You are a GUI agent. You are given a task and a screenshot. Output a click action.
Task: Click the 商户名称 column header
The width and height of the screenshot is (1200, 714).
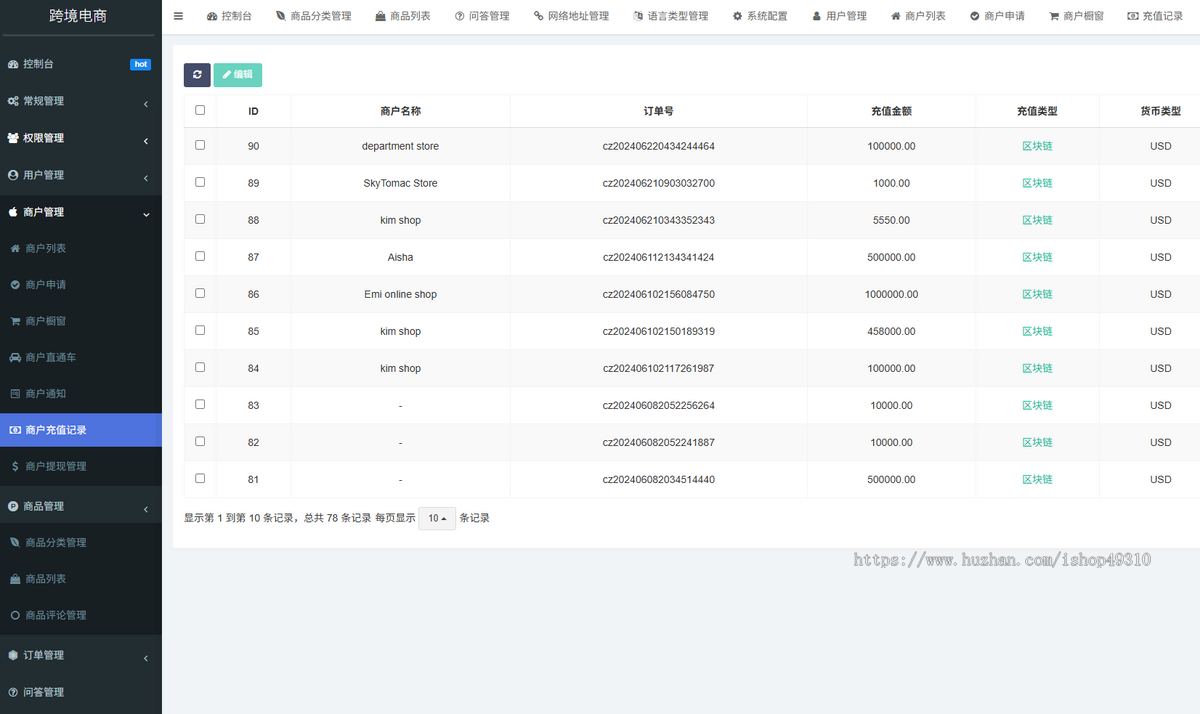(x=400, y=111)
